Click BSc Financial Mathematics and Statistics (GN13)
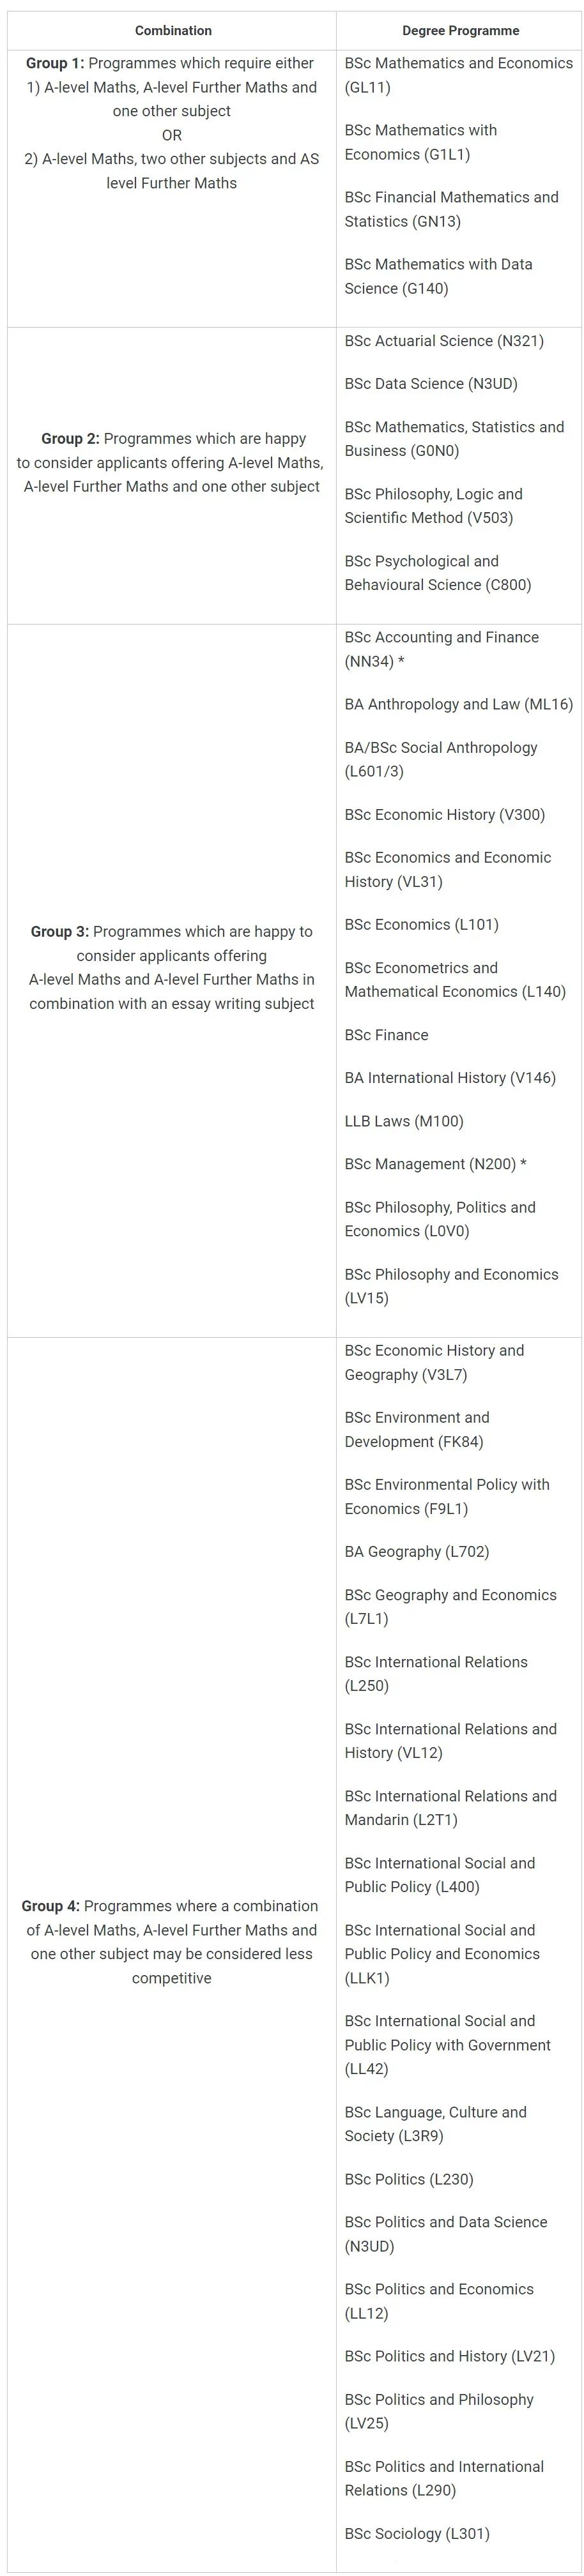The height and width of the screenshot is (2576, 584). [451, 209]
